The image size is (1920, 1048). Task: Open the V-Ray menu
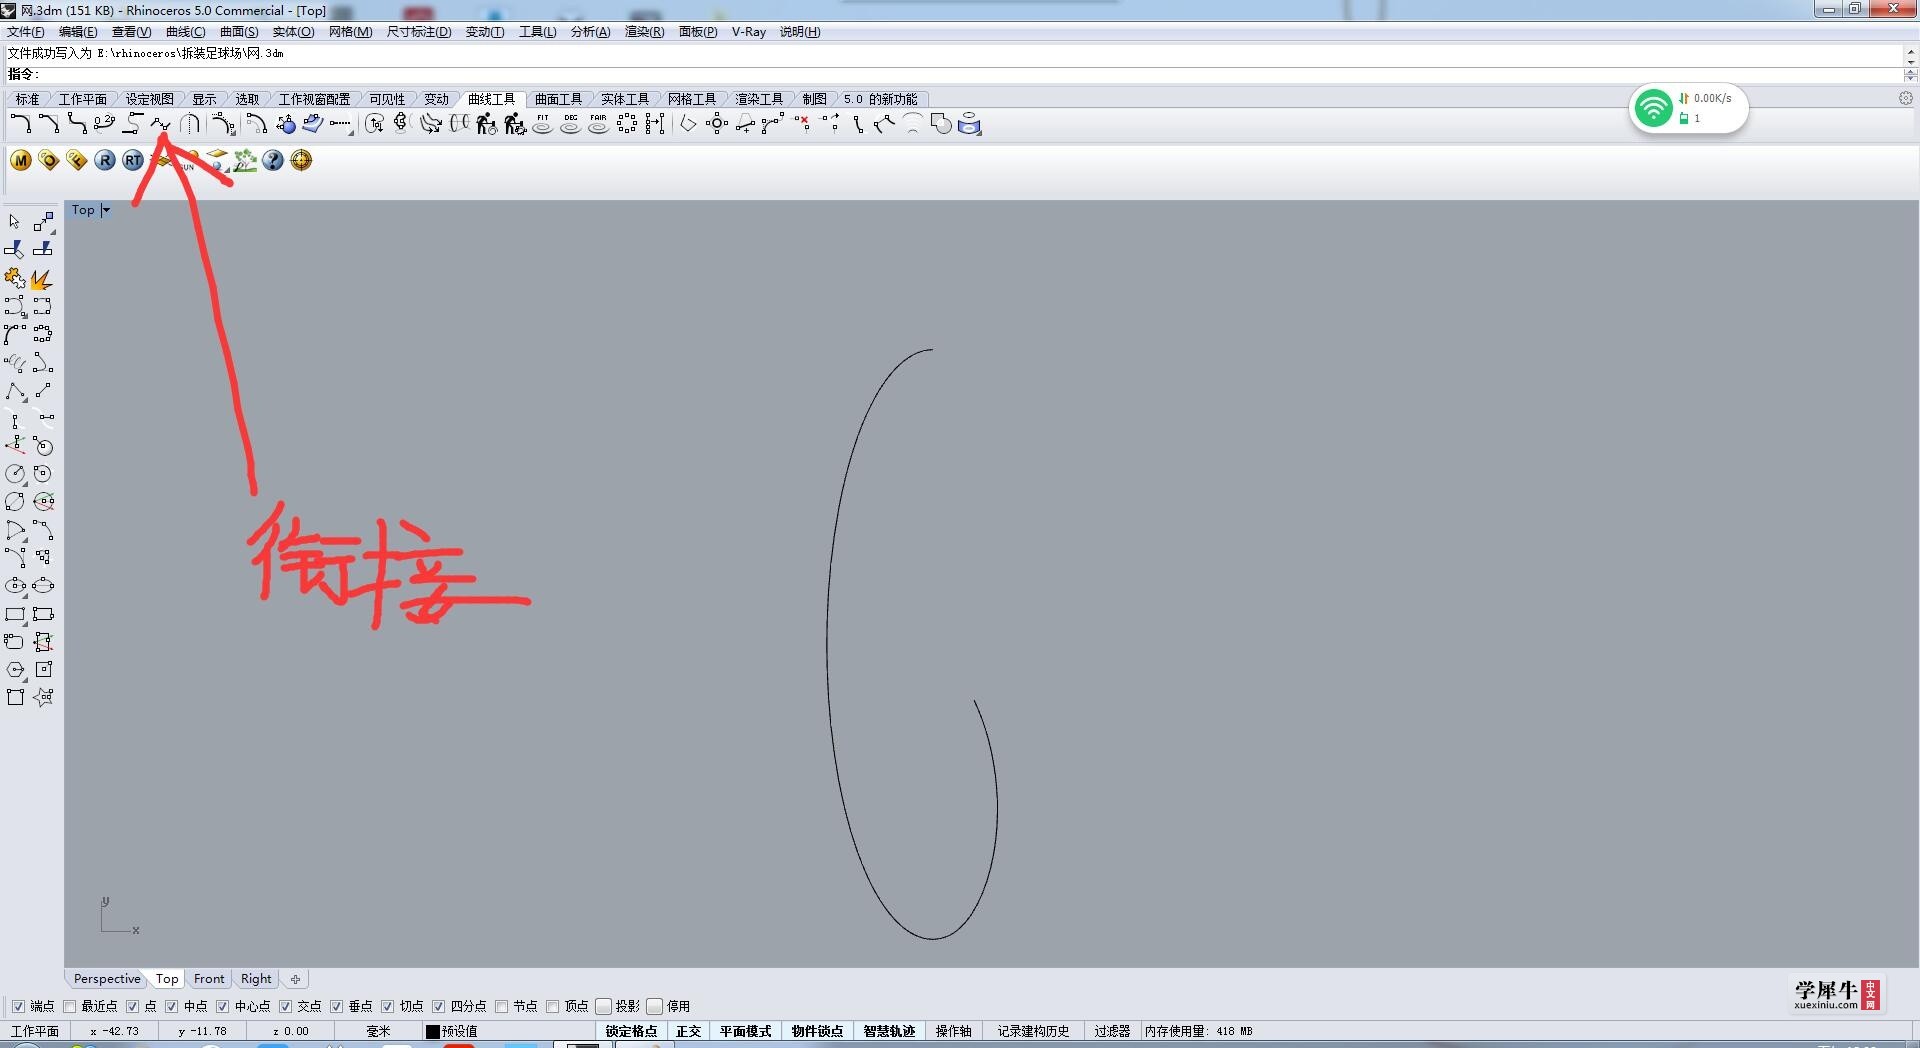(748, 32)
